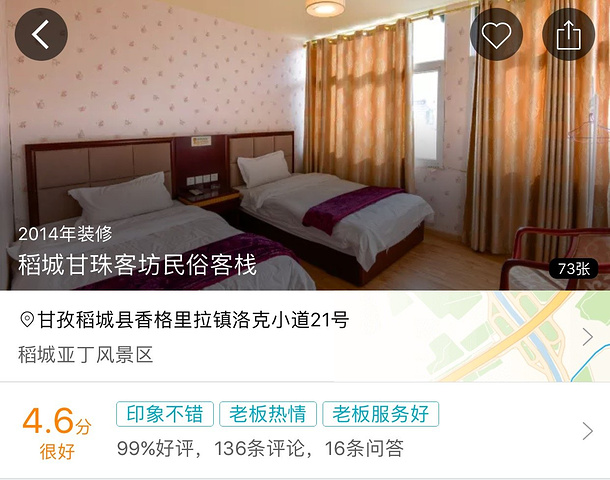
Task: Open the 16条问答 Q&A text
Action: coord(364,448)
